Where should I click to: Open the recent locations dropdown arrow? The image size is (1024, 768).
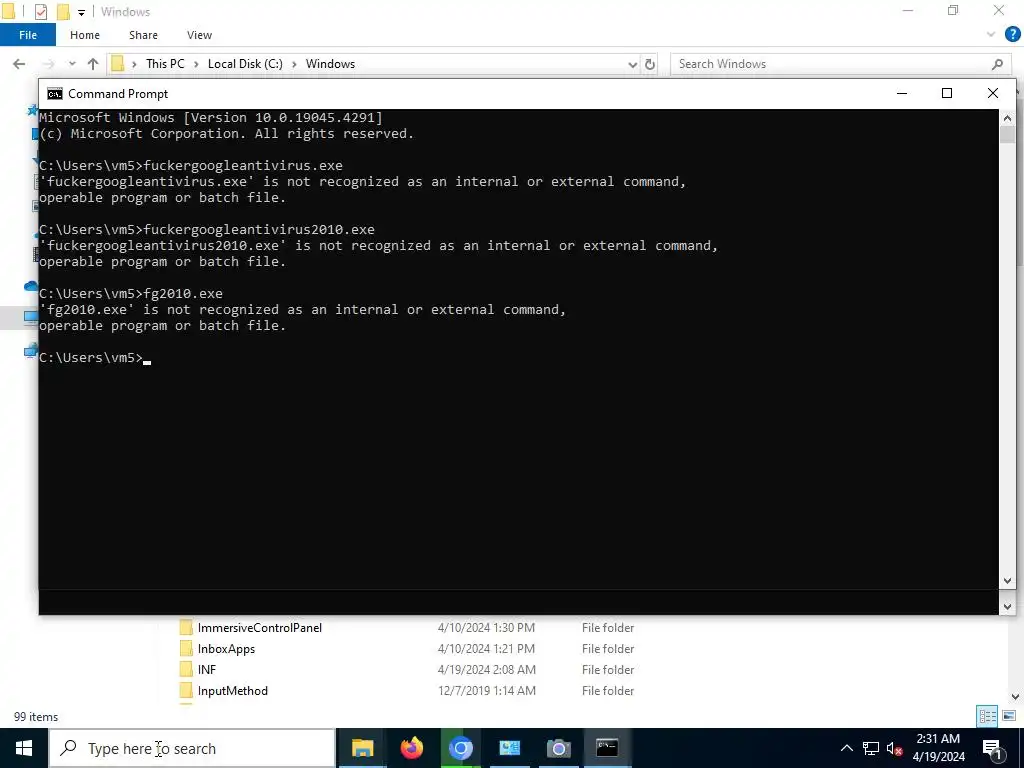coord(72,64)
